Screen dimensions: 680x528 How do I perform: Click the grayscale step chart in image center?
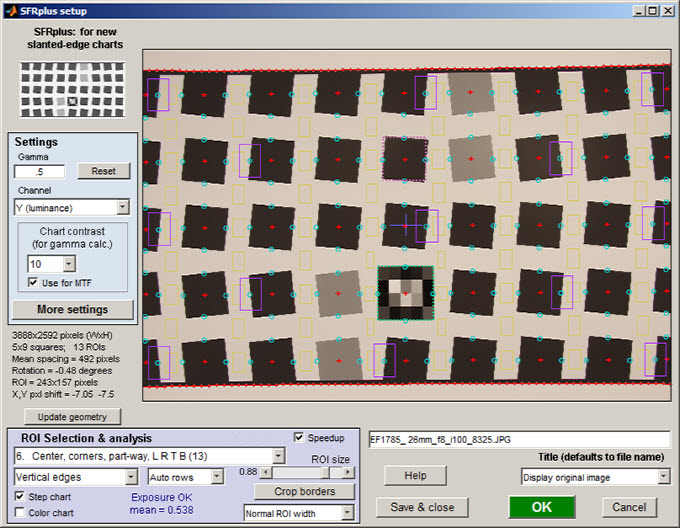click(405, 292)
